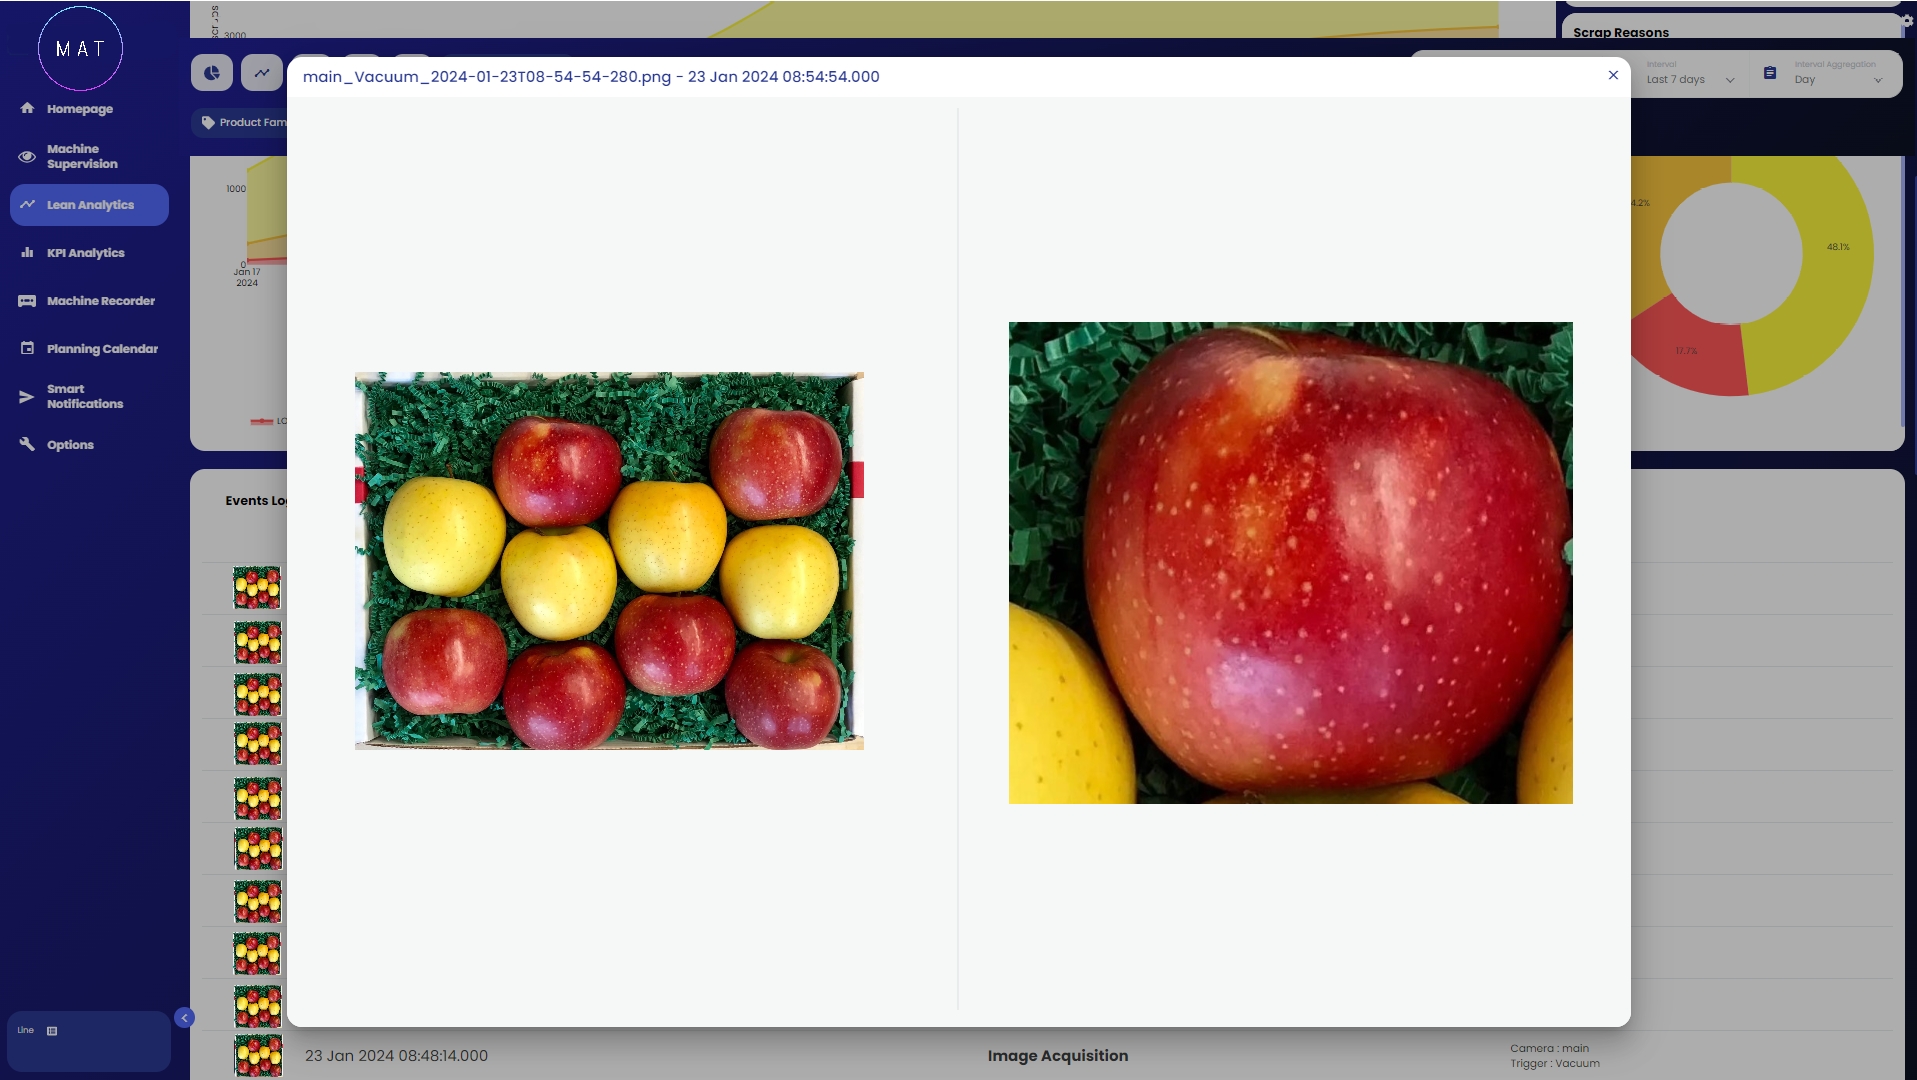Open the Interval 'Last 7 days' dropdown
The width and height of the screenshot is (1917, 1080).
tap(1690, 79)
